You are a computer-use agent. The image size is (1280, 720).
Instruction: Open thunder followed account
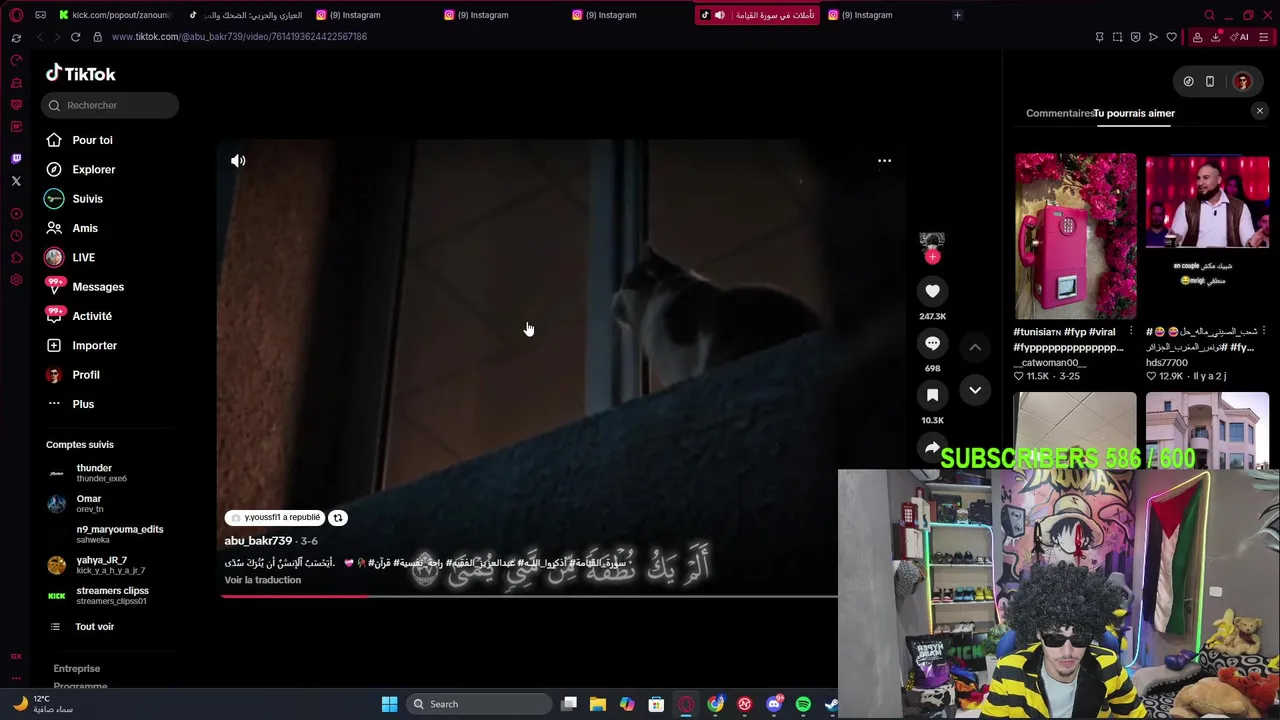point(94,473)
